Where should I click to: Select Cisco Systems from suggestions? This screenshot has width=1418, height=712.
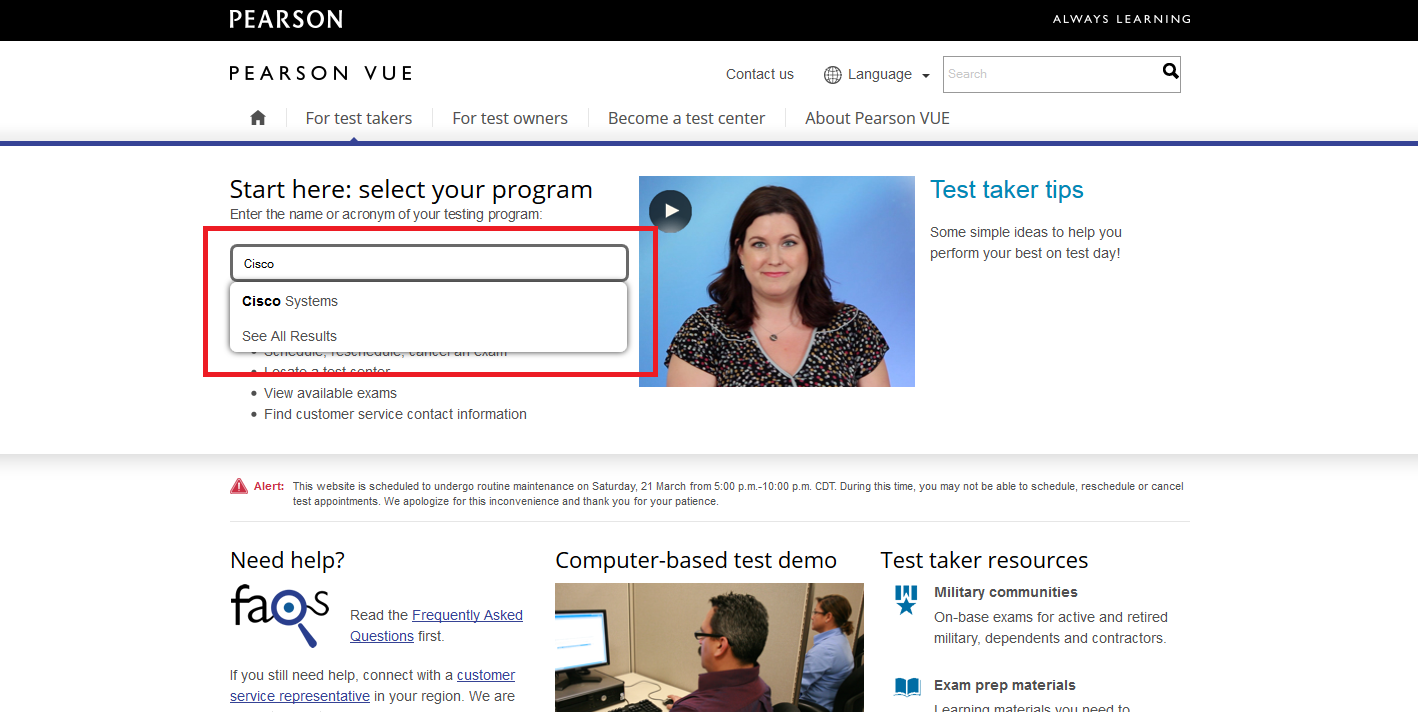(x=429, y=301)
